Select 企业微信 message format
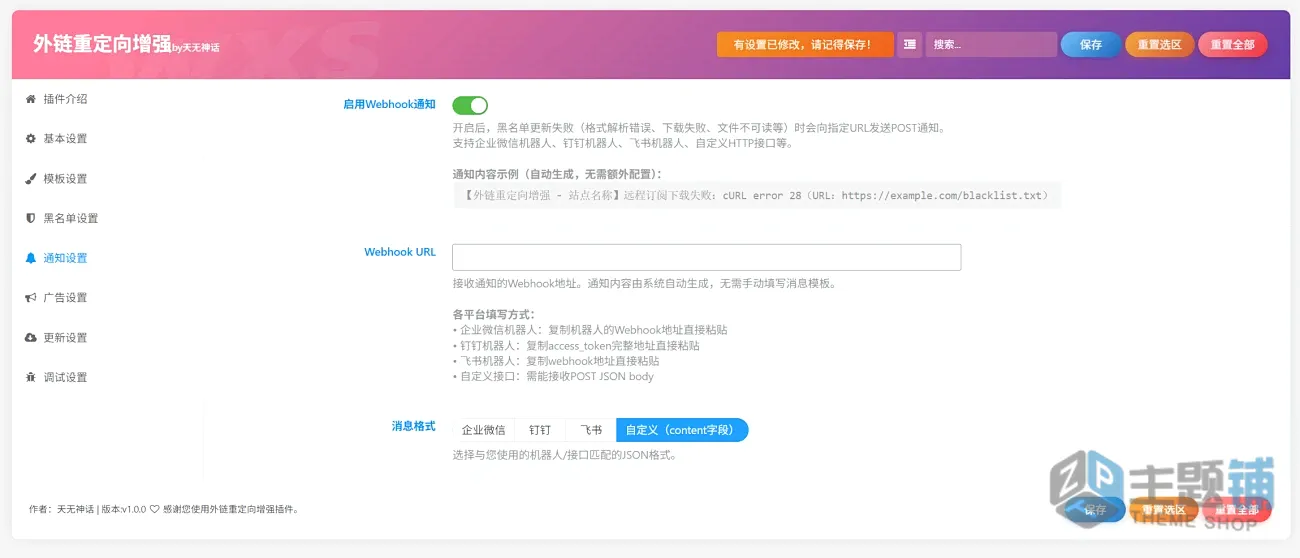The width and height of the screenshot is (1300, 558). (x=483, y=430)
